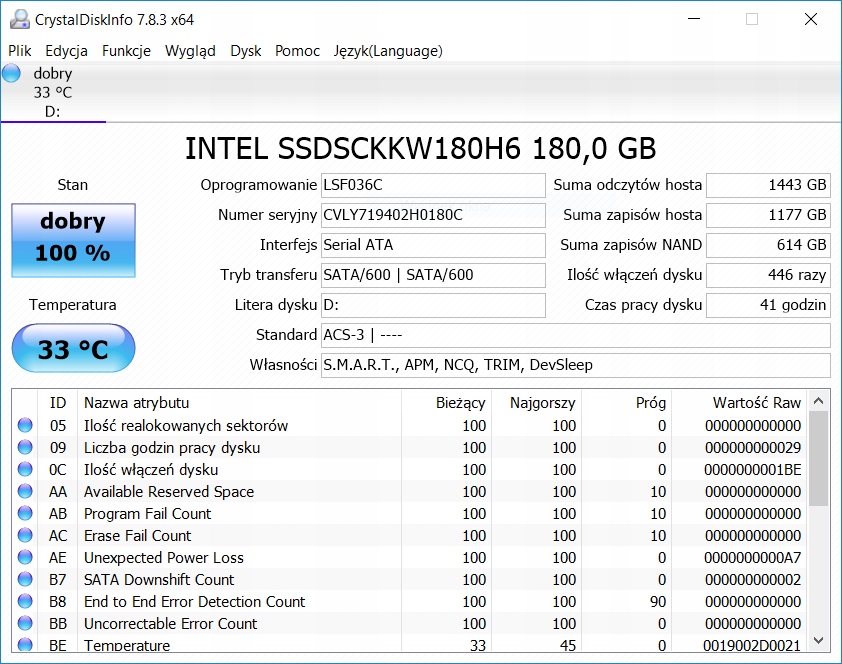Click the Wartość Raw column header

(x=739, y=403)
